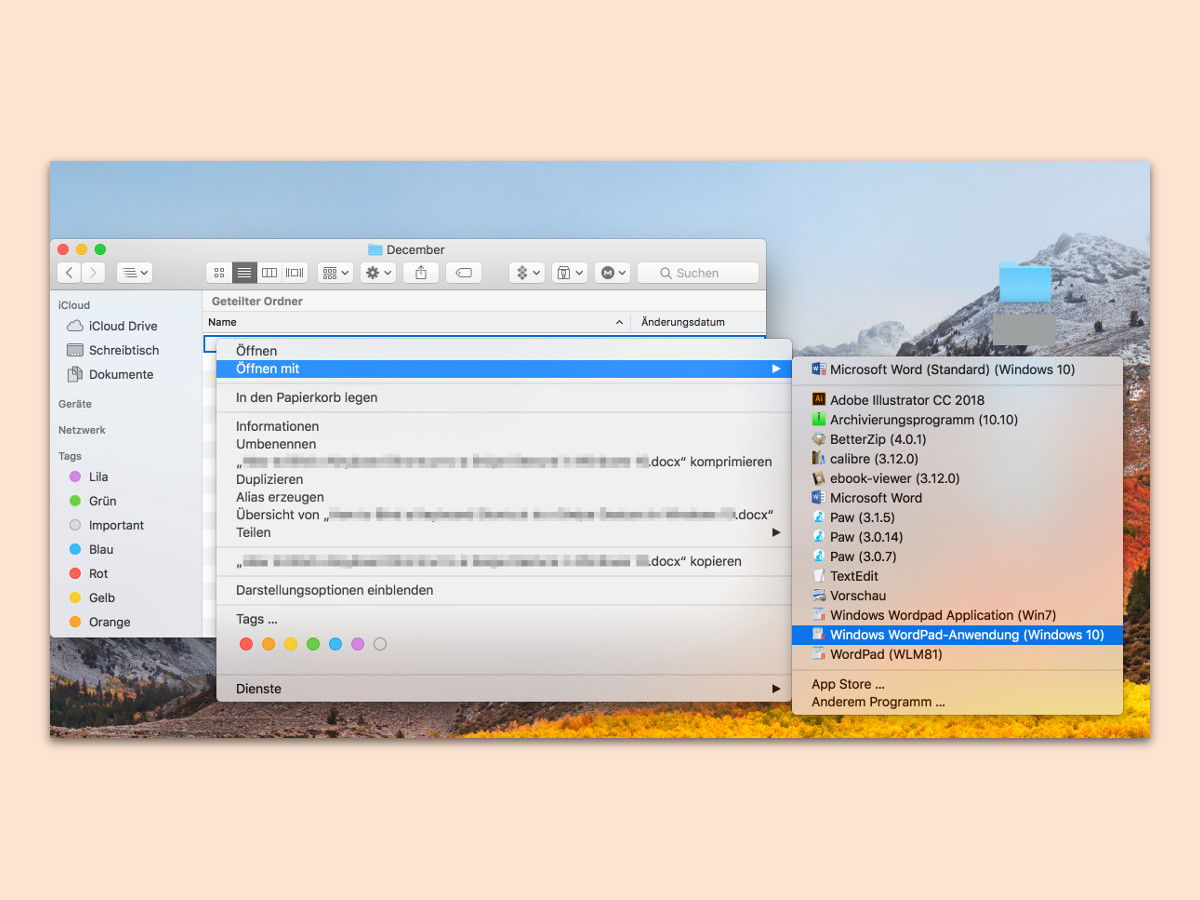Image resolution: width=1200 pixels, height=900 pixels.
Task: Apply the red tag color dot
Action: tap(246, 644)
